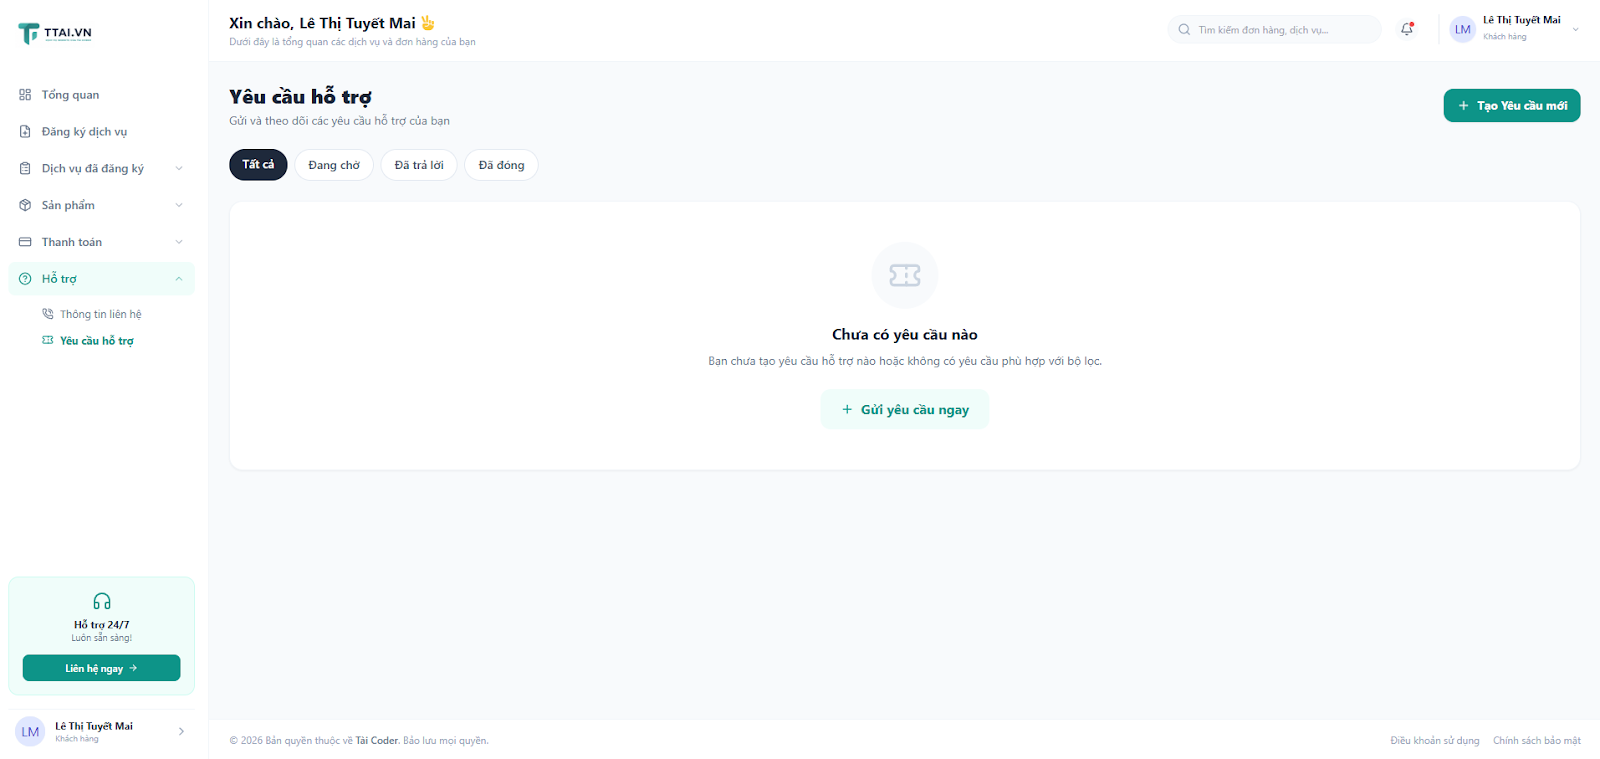Image resolution: width=1600 pixels, height=759 pixels.
Task: Click the "Chưa có yêu cầu nào" heading
Action: 905,335
